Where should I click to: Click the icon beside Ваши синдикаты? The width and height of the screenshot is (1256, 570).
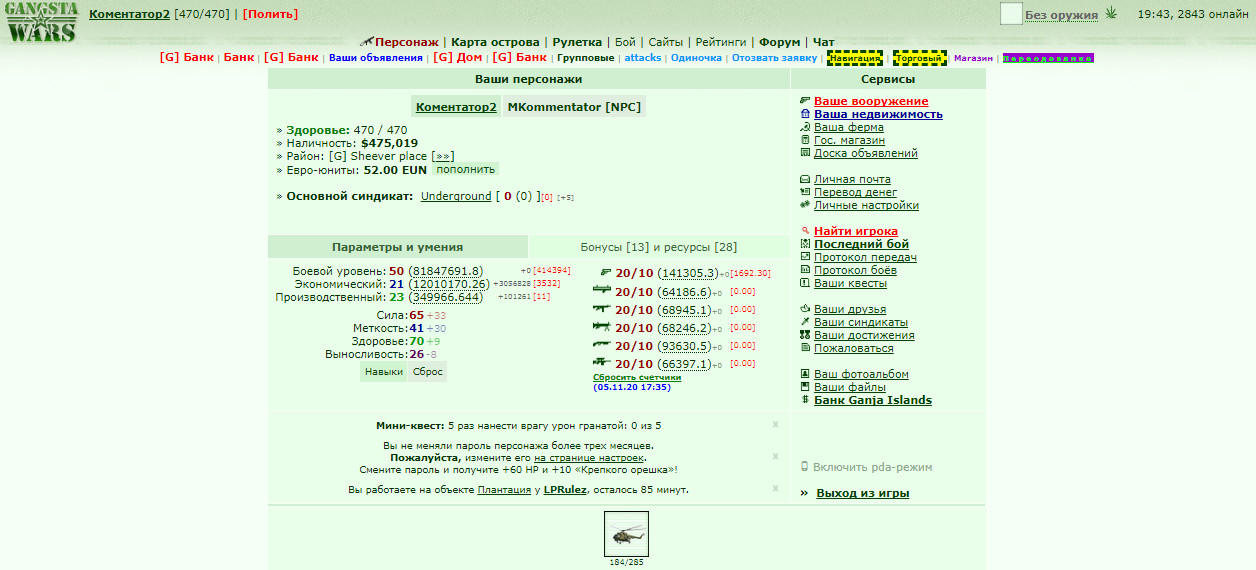click(x=805, y=322)
